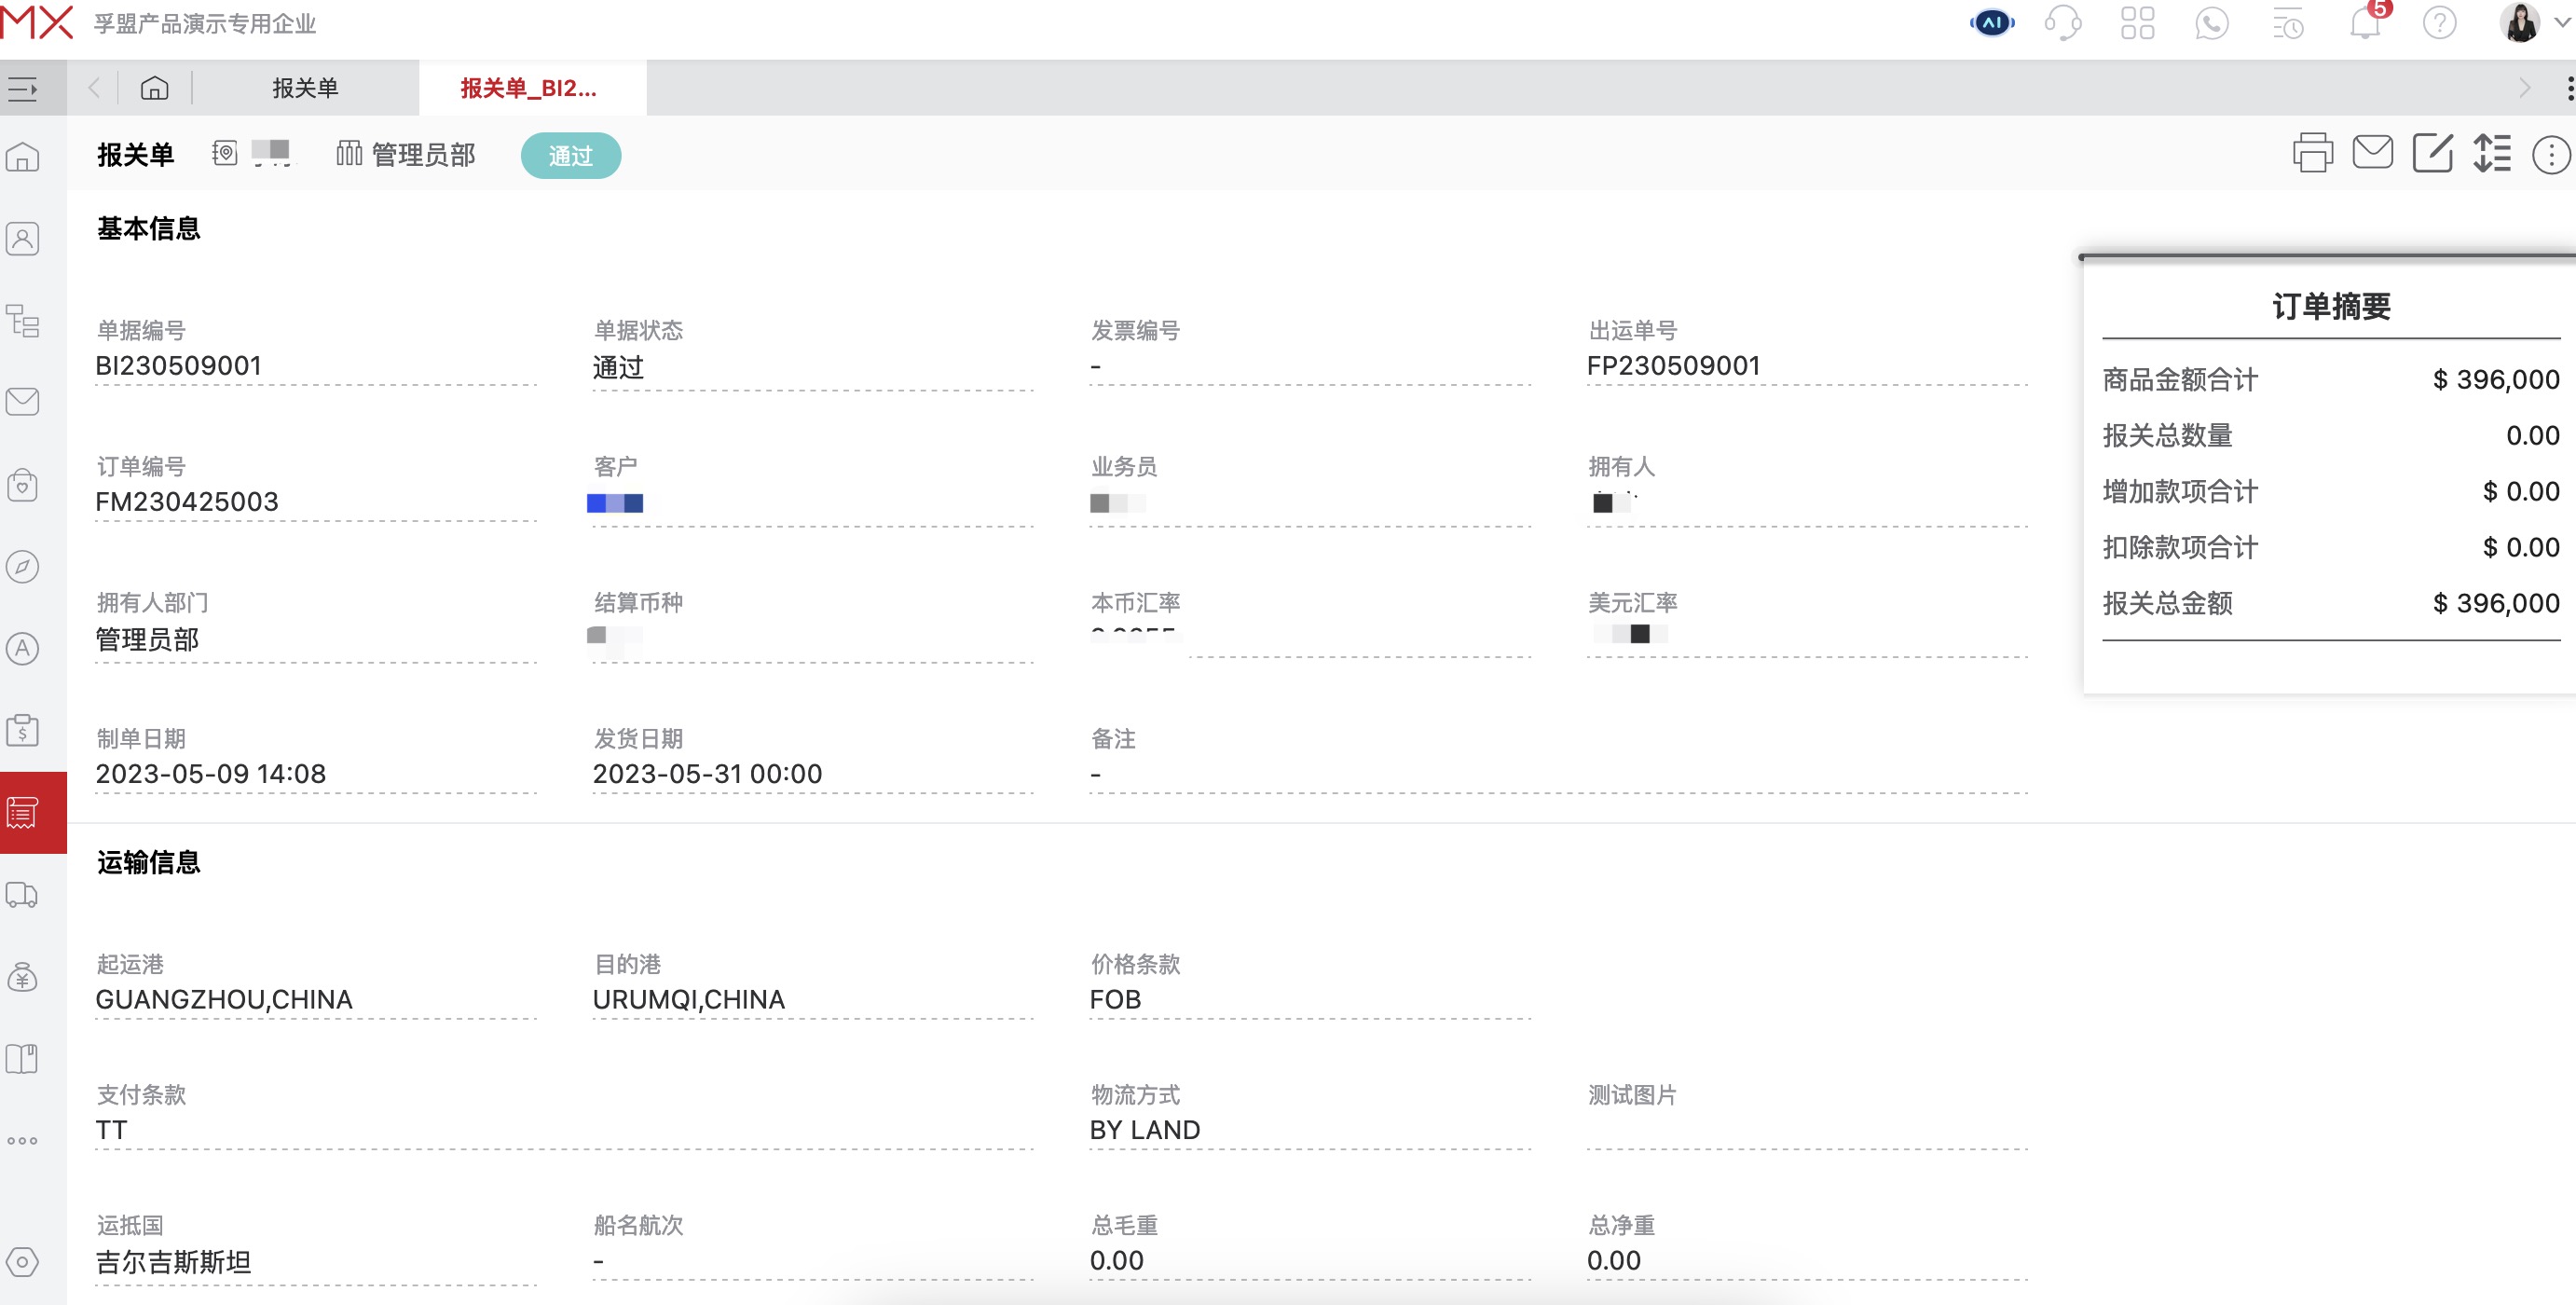Open the print icon on the toolbar
The height and width of the screenshot is (1305, 2576).
(x=2312, y=153)
